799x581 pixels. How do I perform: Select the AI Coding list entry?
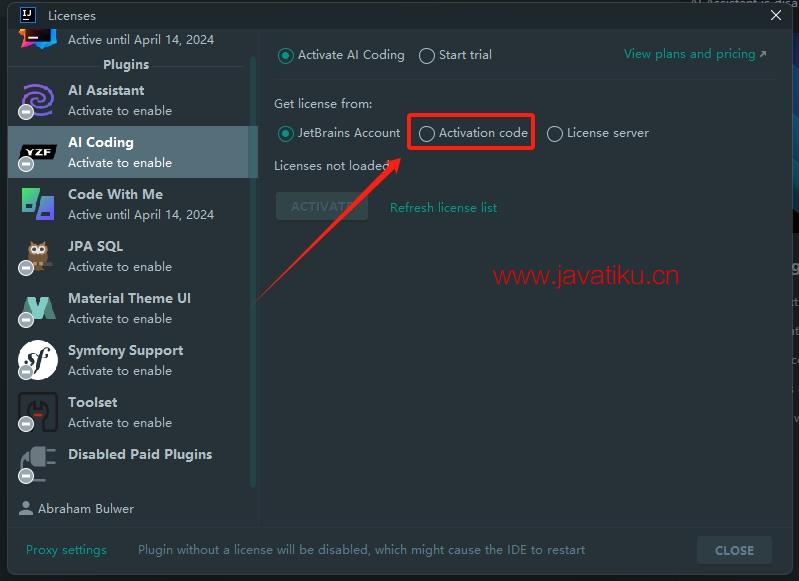point(132,152)
